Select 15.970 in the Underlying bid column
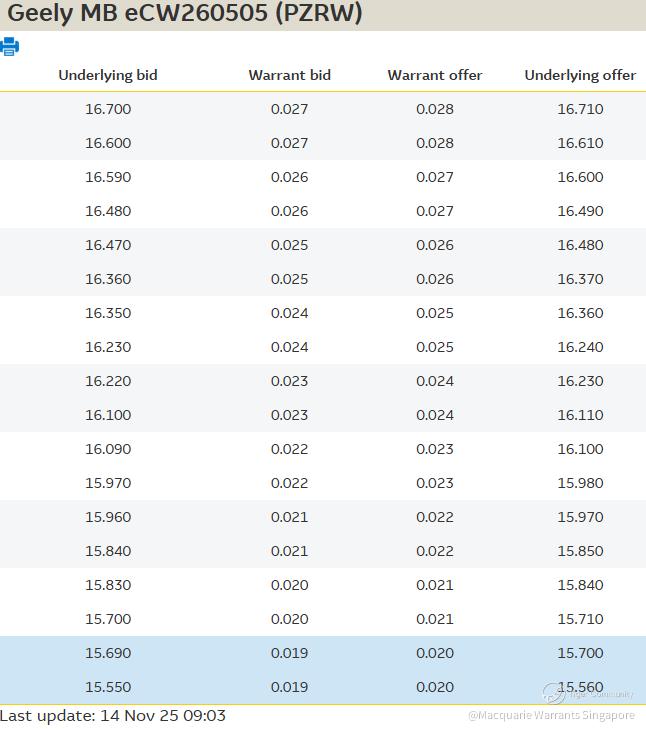The height and width of the screenshot is (729, 646). (x=108, y=483)
